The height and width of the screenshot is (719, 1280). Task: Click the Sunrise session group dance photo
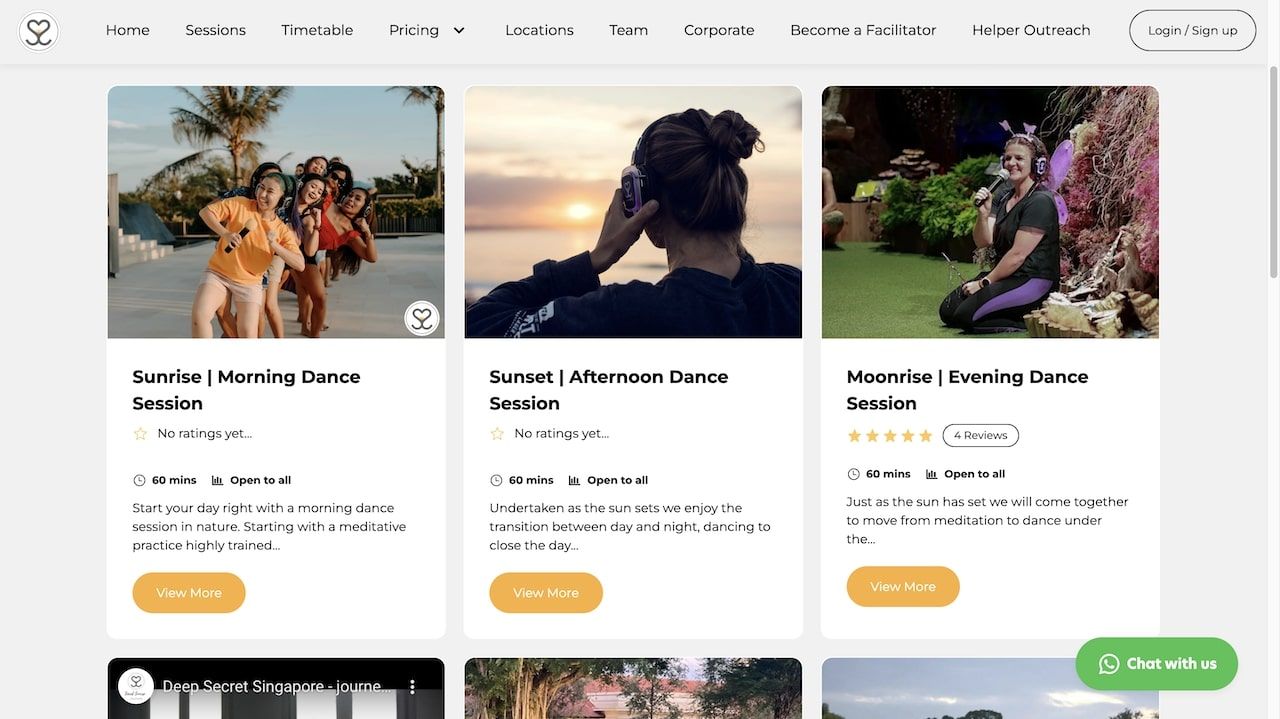pyautogui.click(x=276, y=212)
